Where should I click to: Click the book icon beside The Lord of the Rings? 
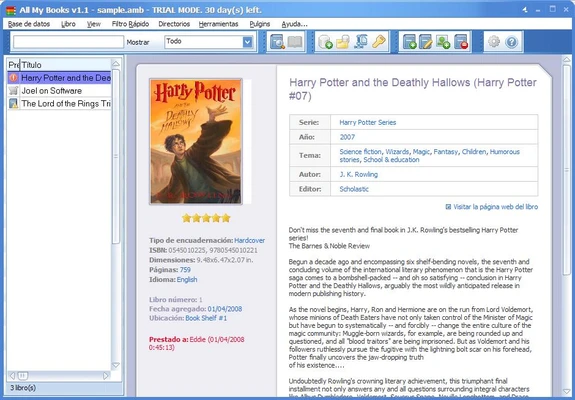(13, 103)
